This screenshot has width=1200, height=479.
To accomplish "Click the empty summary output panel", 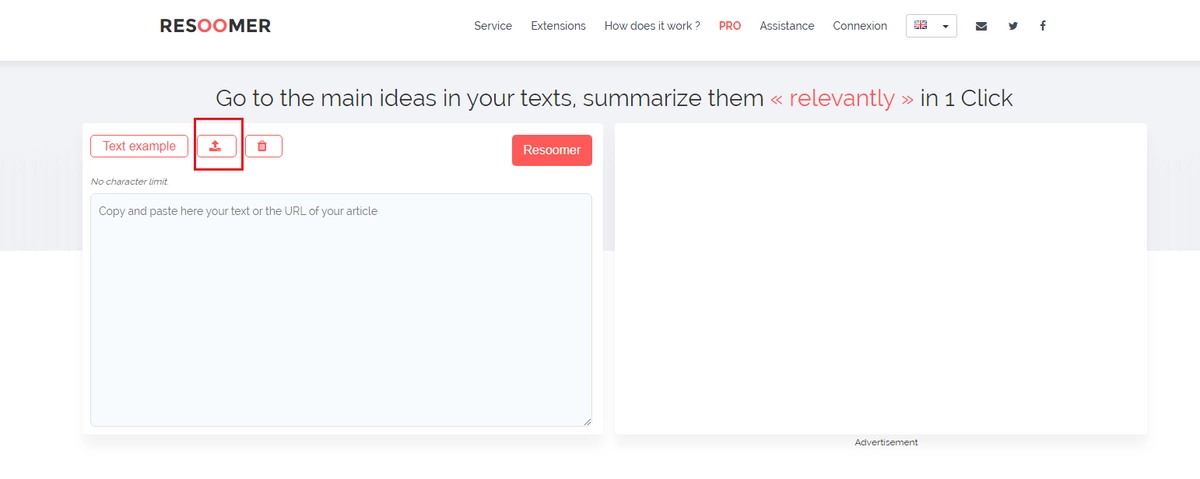I will (881, 278).
